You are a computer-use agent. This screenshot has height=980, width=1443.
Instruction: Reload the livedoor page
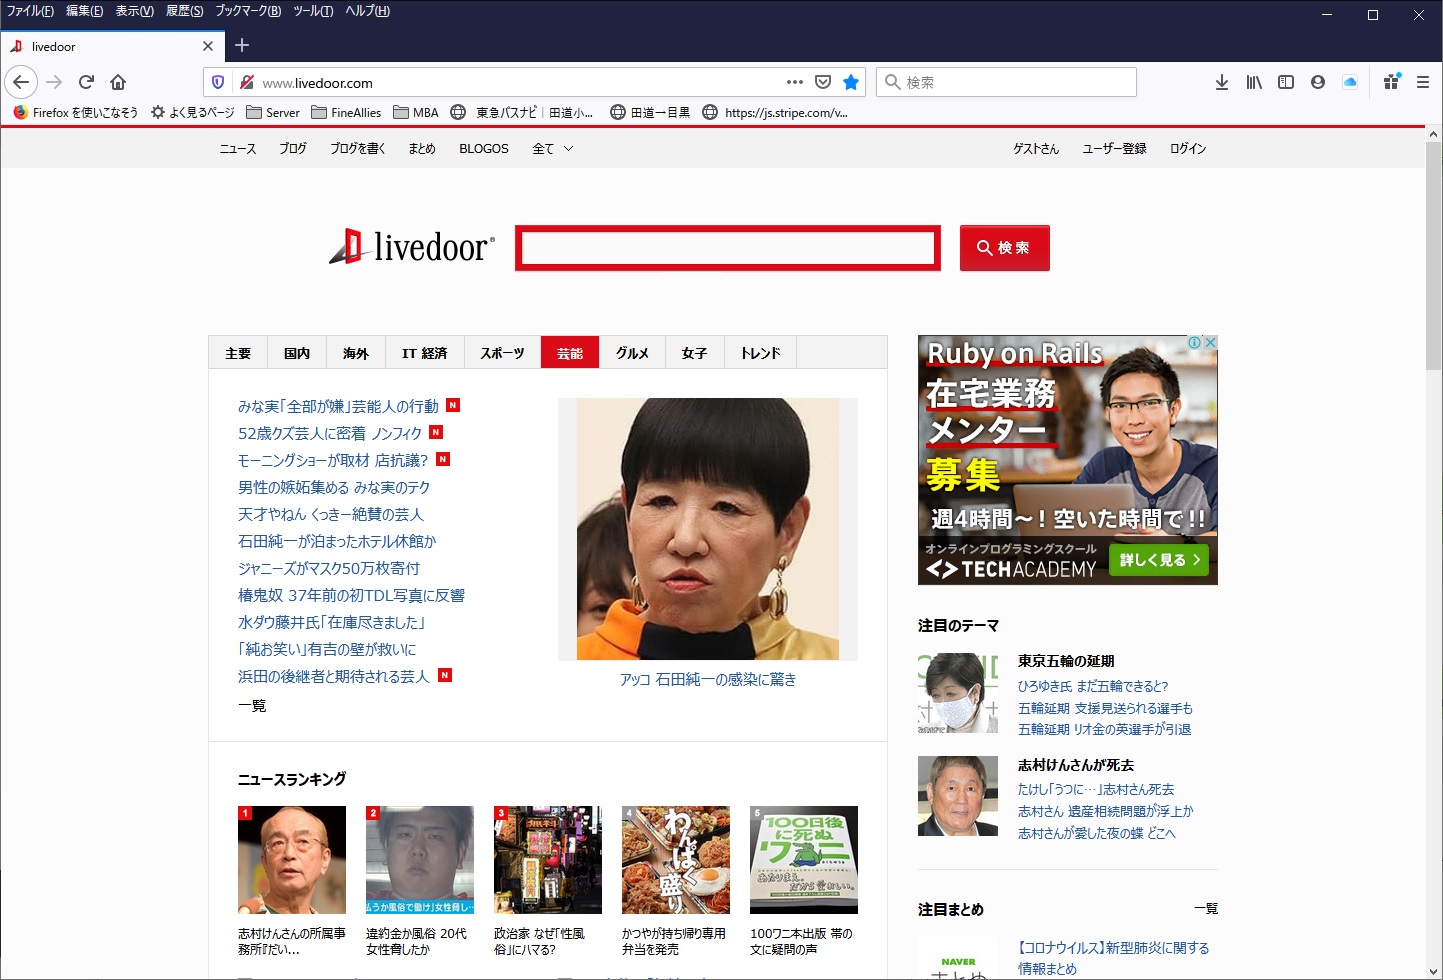(86, 82)
